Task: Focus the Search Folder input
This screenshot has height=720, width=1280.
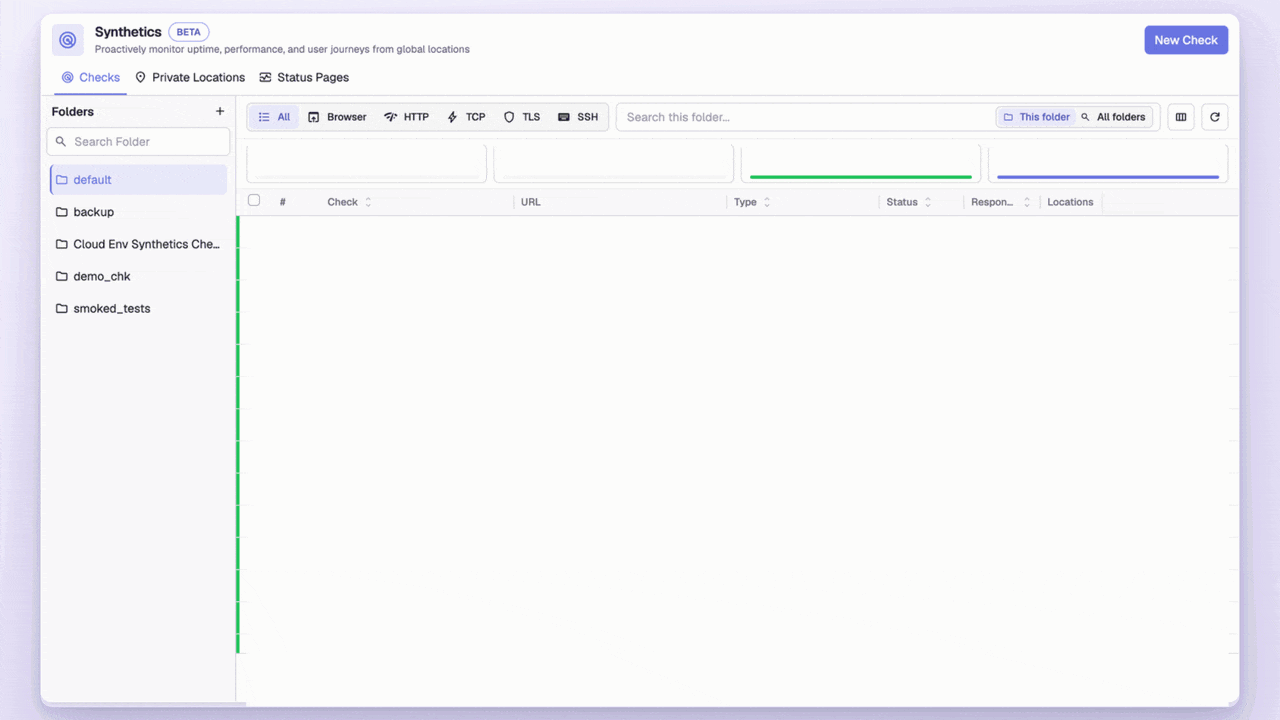Action: 138,141
